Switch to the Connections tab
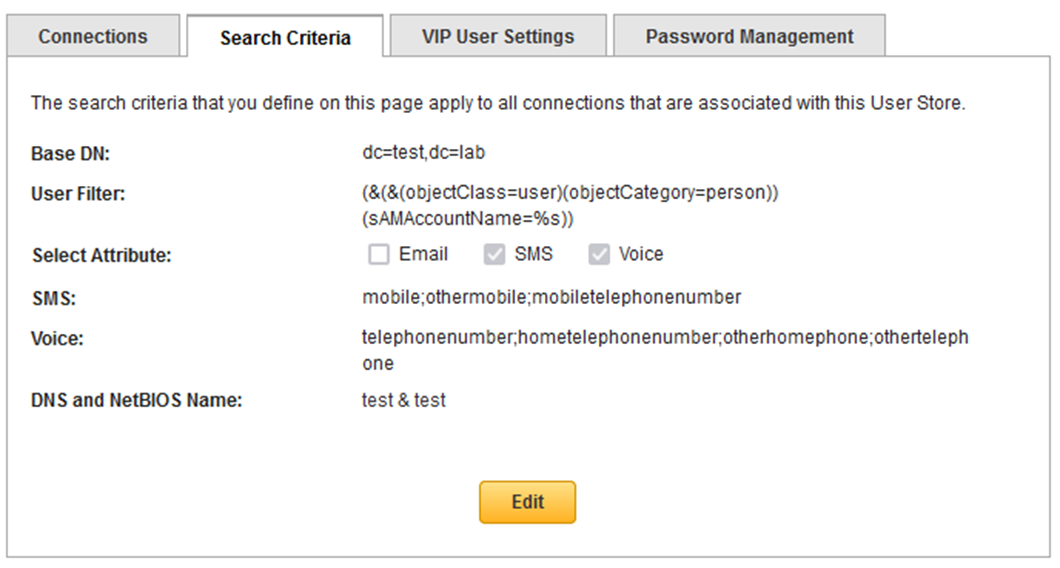1060x568 pixels. click(93, 37)
